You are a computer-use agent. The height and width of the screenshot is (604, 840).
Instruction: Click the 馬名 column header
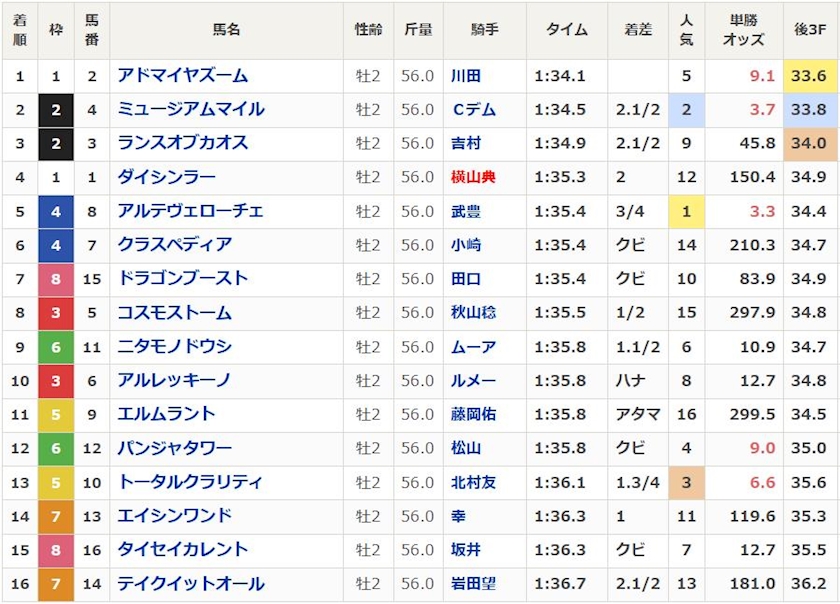[226, 30]
